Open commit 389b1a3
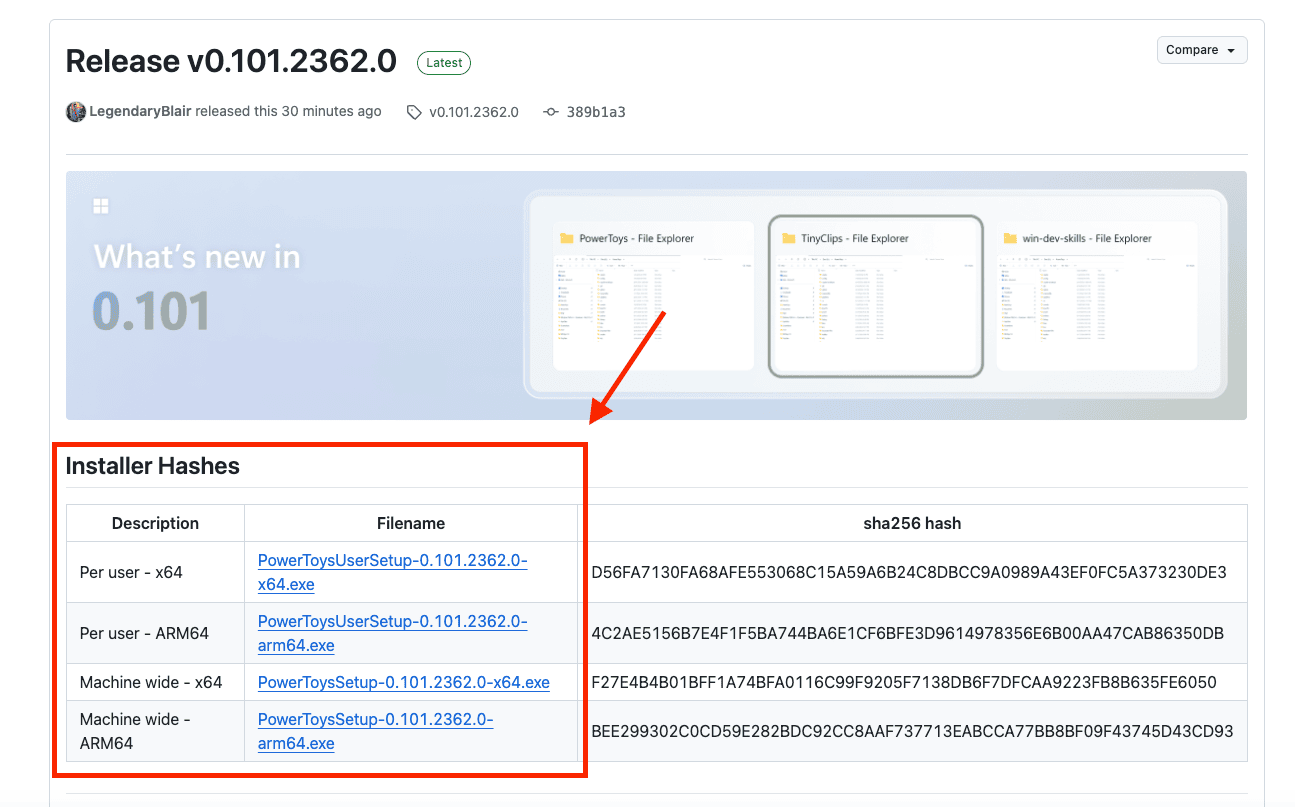 (596, 112)
